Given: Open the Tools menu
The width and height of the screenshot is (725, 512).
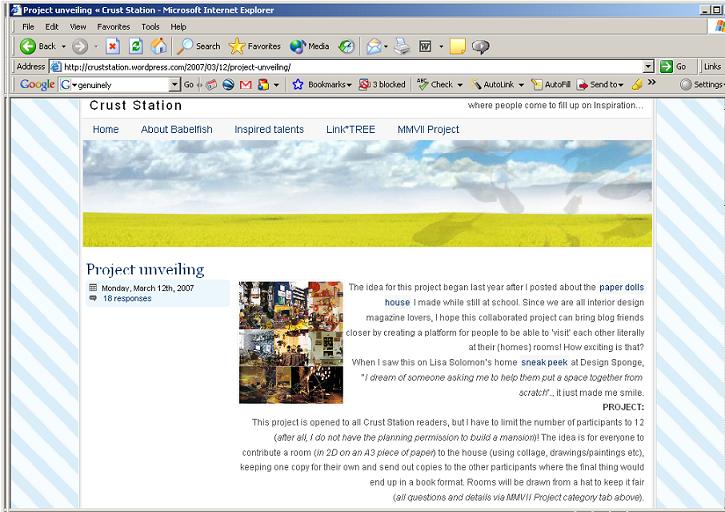Looking at the screenshot, I should 150,26.
